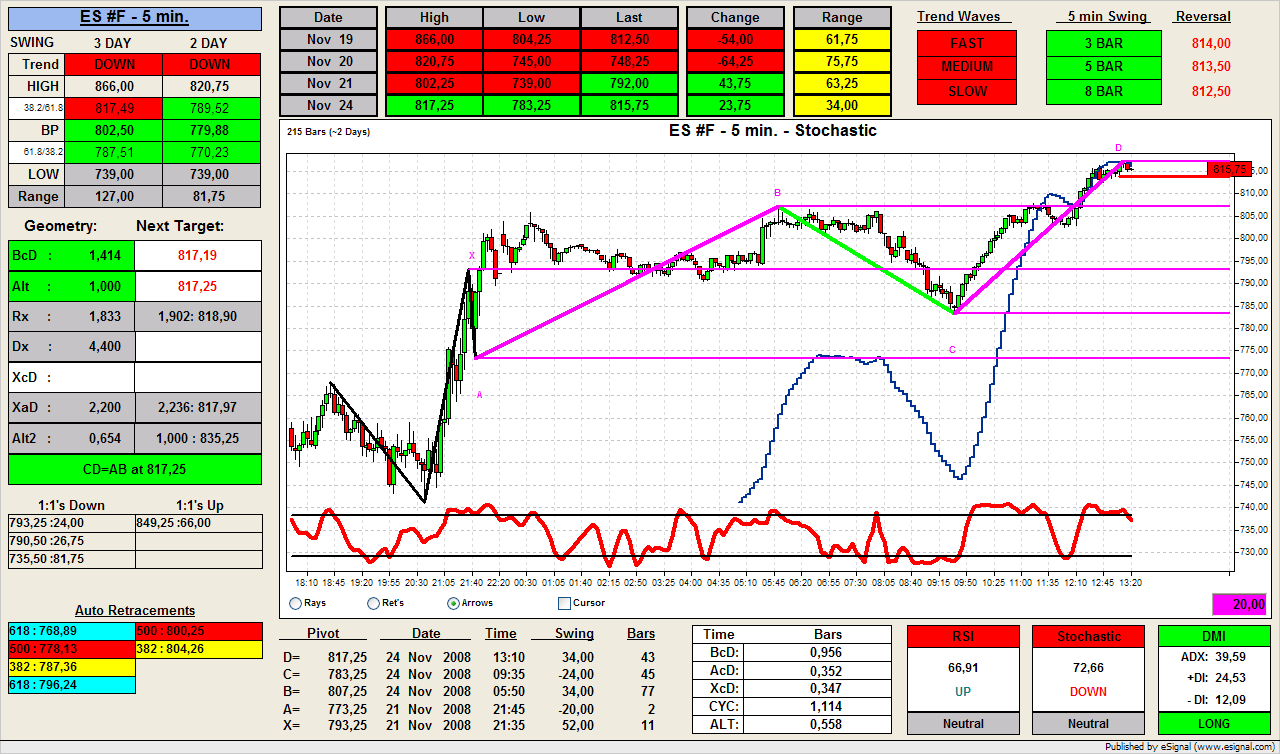Click the 1:1's Up entry 849,25 :66,00
Screen dimensions: 1280x754
(x=198, y=522)
